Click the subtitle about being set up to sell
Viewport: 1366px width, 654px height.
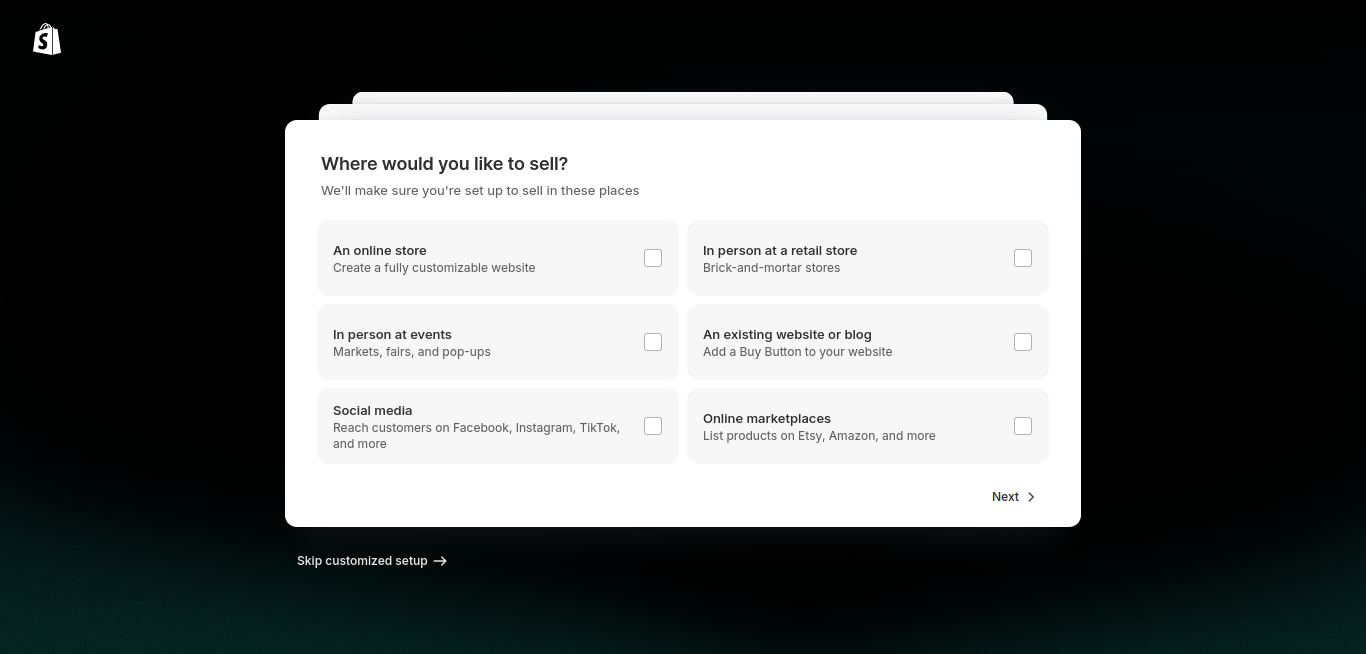(x=480, y=191)
